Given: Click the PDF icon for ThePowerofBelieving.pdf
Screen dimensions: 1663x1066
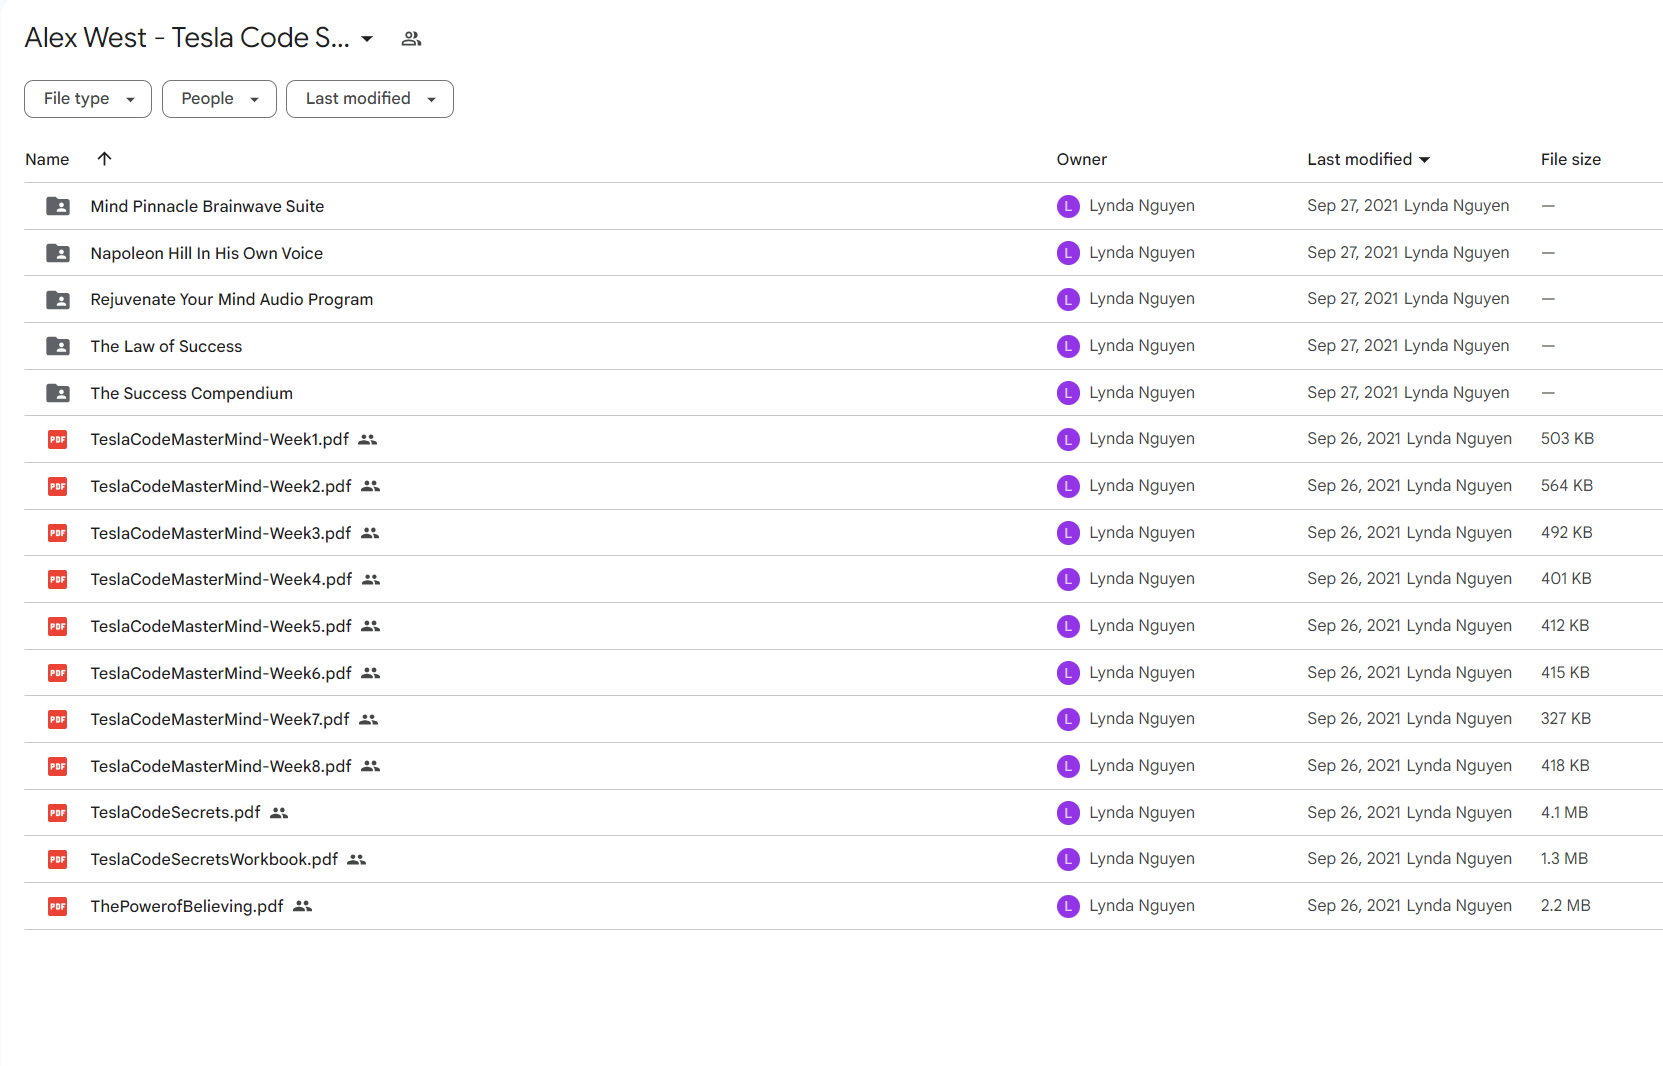Looking at the screenshot, I should pos(58,906).
